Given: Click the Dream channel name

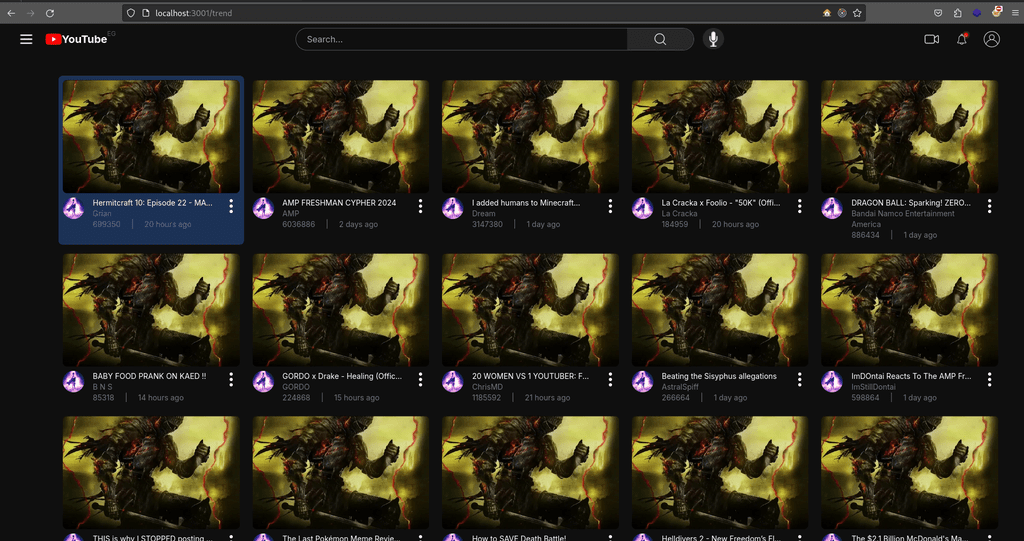Looking at the screenshot, I should 484,214.
